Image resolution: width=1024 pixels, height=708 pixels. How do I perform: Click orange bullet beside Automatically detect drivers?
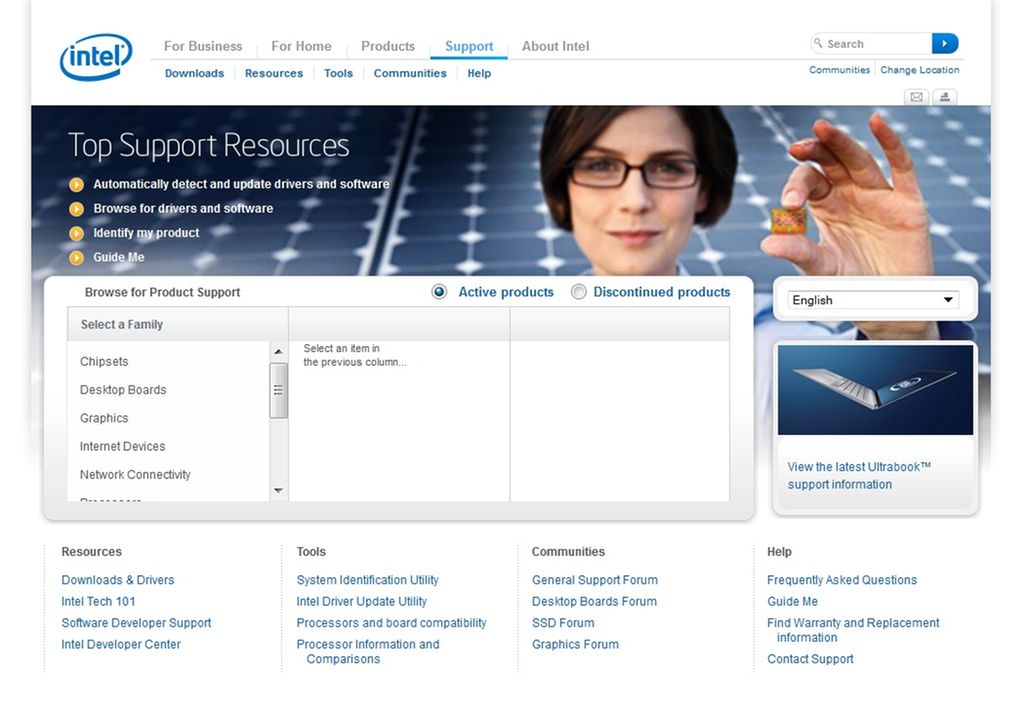click(x=77, y=185)
